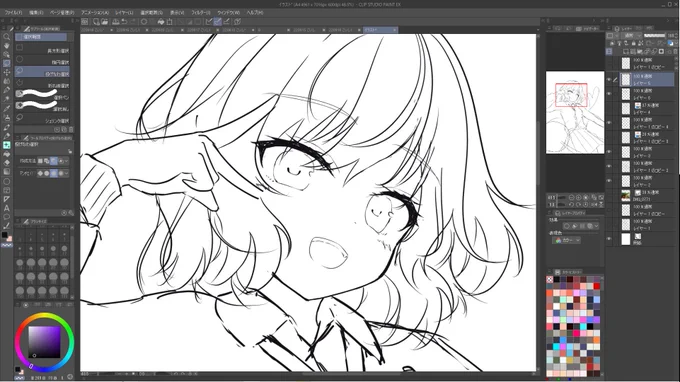Click the Save icon in command bar
This screenshot has width=680, height=382.
(x=116, y=21)
